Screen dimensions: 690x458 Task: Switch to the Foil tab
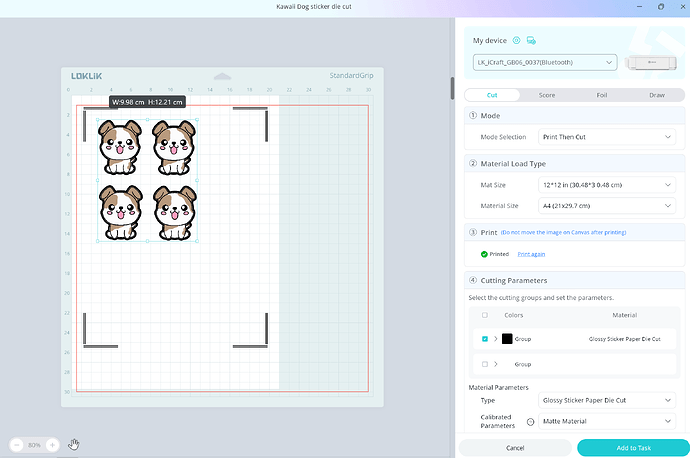coord(601,95)
